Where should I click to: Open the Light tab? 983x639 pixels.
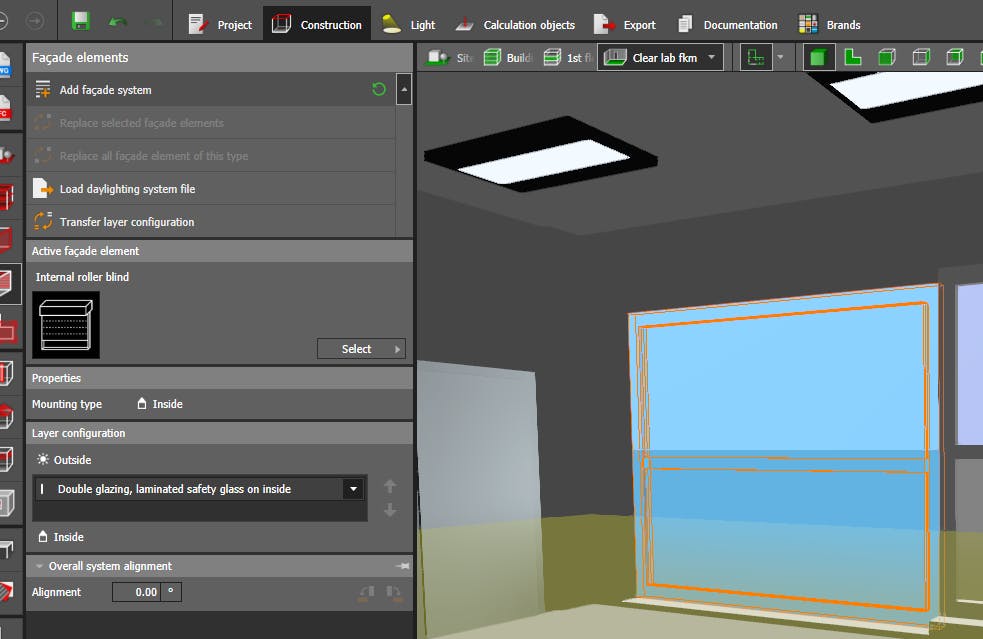pyautogui.click(x=409, y=24)
